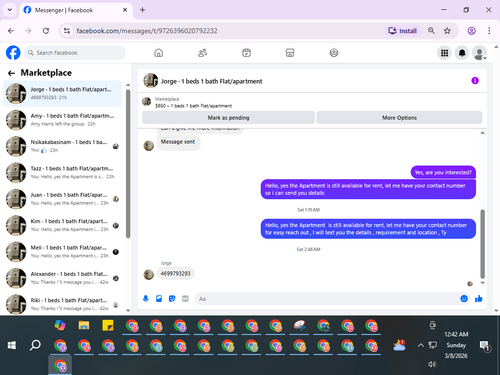Open Sticky Notes from the taskbar
This screenshot has width=500, height=375.
click(108, 325)
